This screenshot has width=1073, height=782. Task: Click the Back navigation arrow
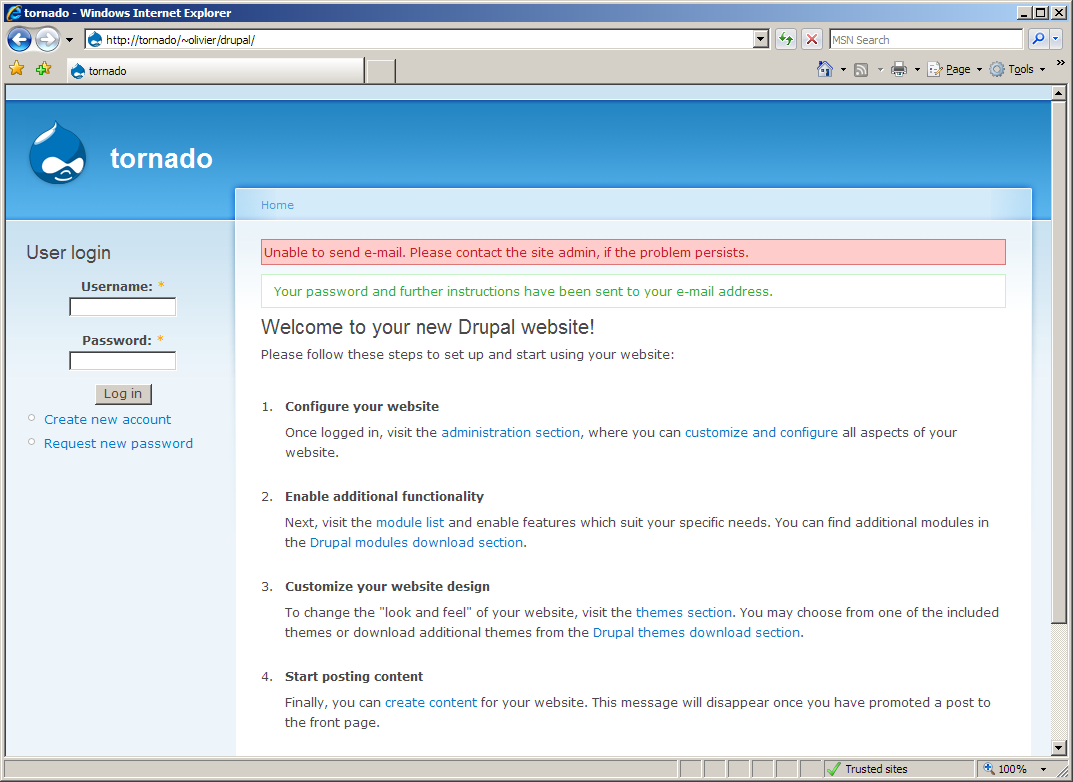click(19, 38)
